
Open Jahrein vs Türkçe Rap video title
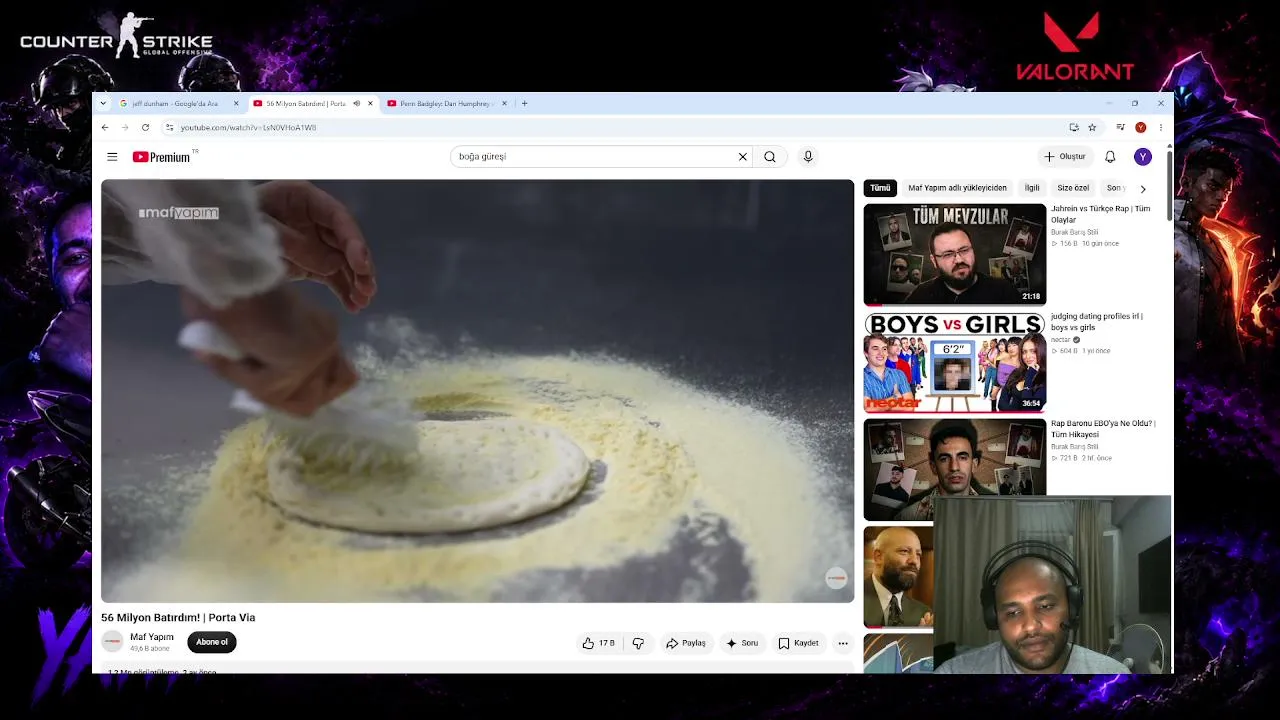point(1100,214)
